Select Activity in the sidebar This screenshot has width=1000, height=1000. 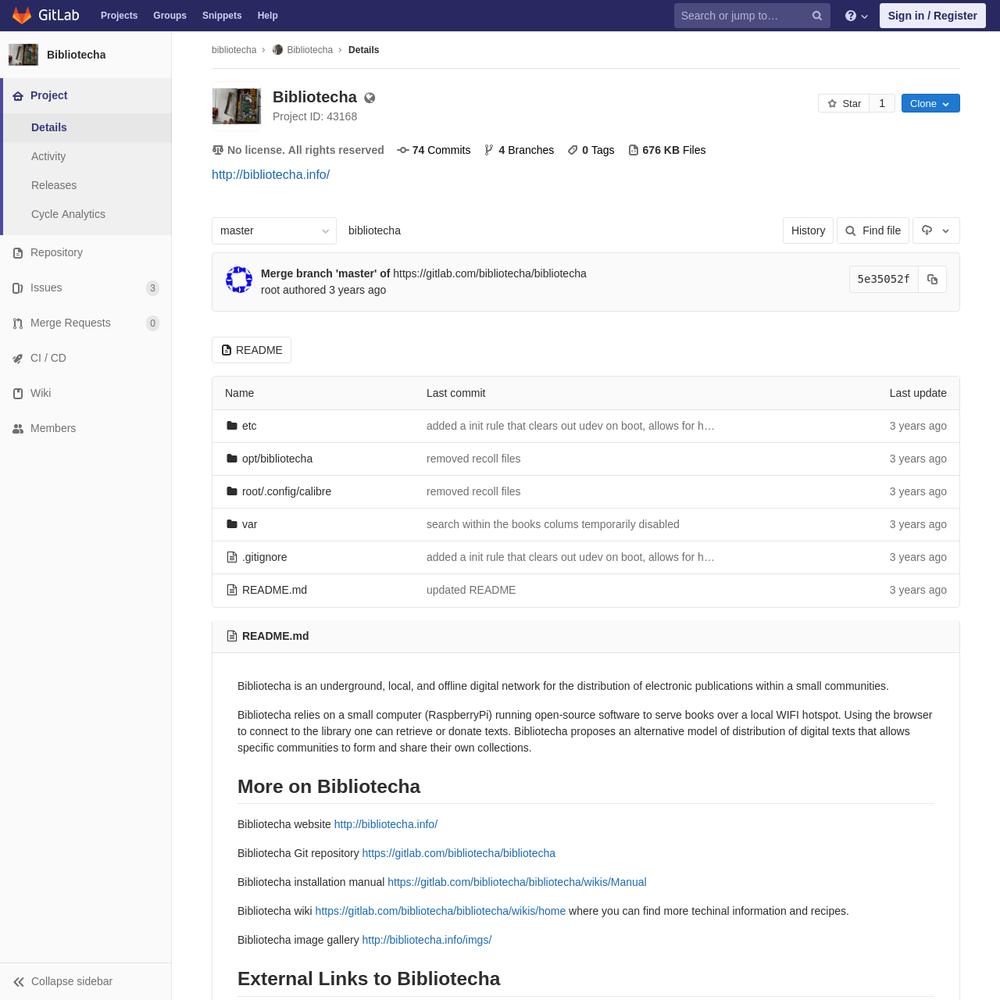pyautogui.click(x=48, y=156)
